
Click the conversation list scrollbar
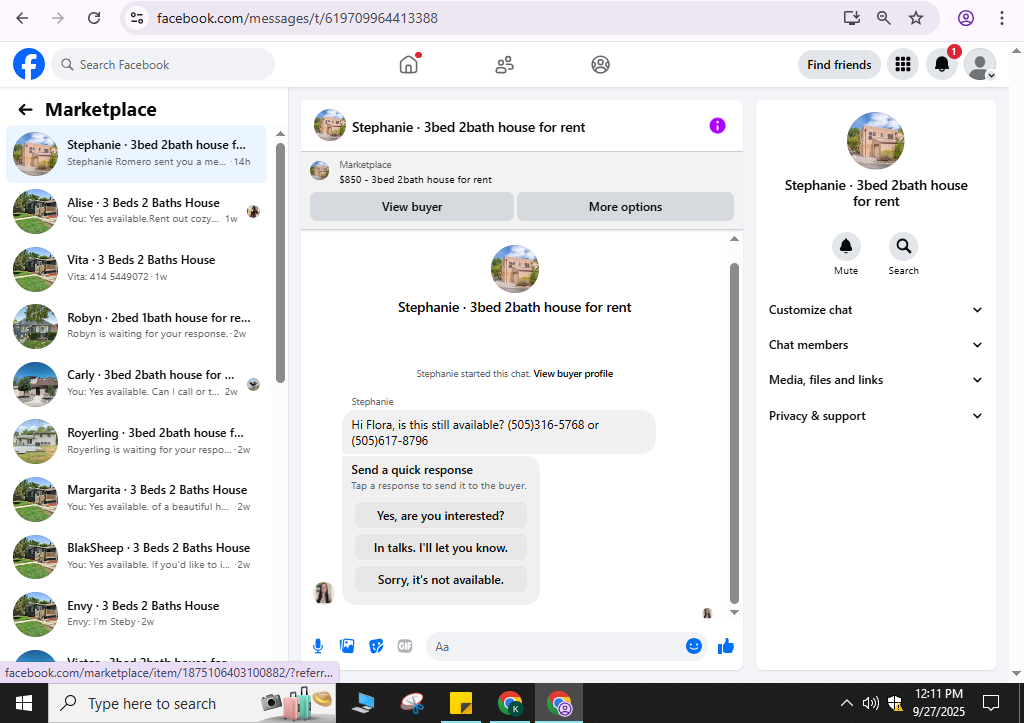coord(280,263)
